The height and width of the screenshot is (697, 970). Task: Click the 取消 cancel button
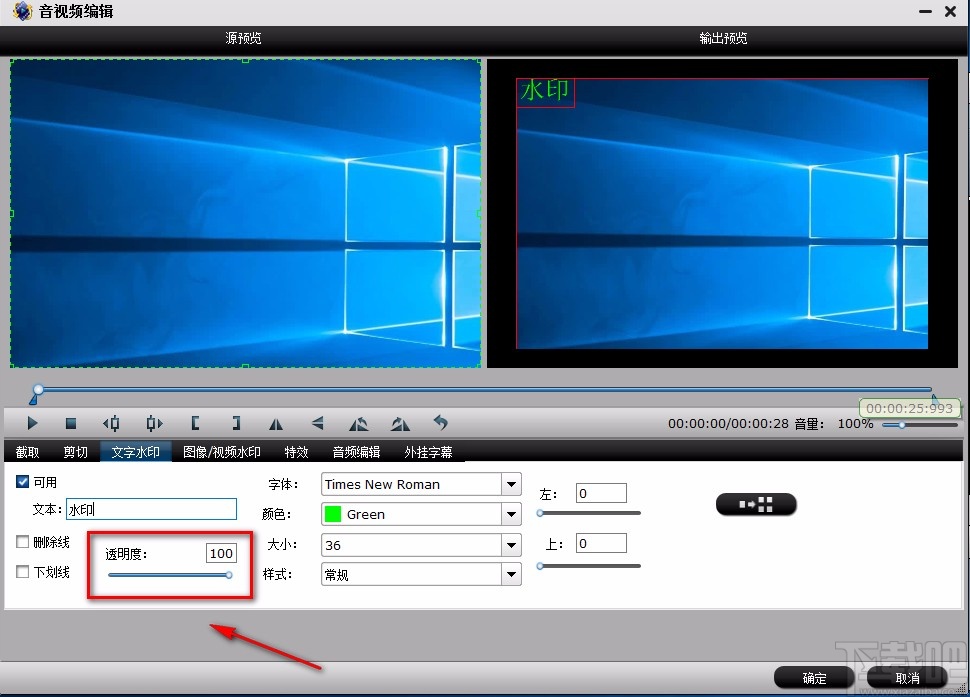coord(906,677)
